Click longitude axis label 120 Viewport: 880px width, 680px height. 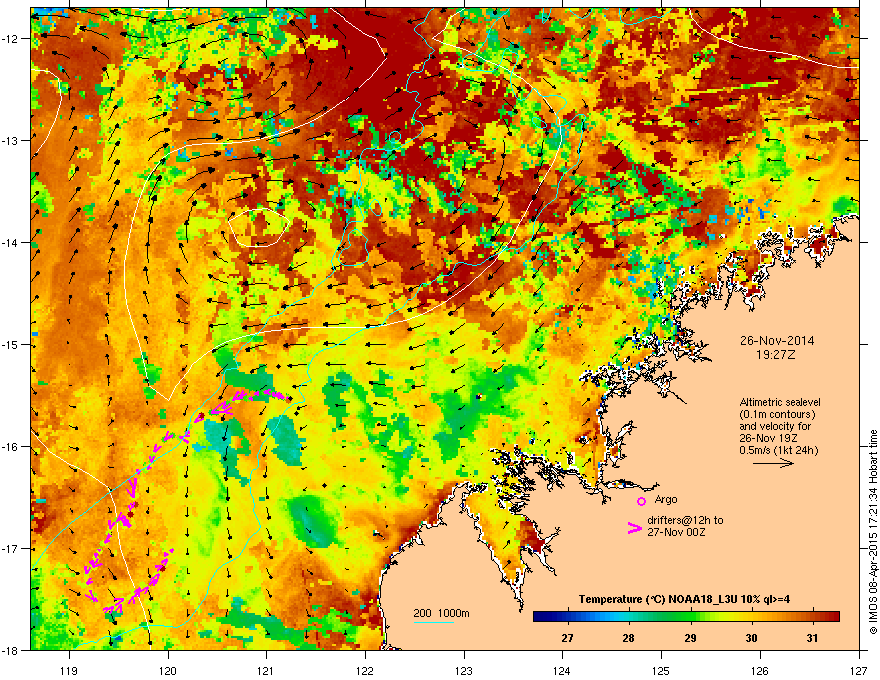click(168, 670)
